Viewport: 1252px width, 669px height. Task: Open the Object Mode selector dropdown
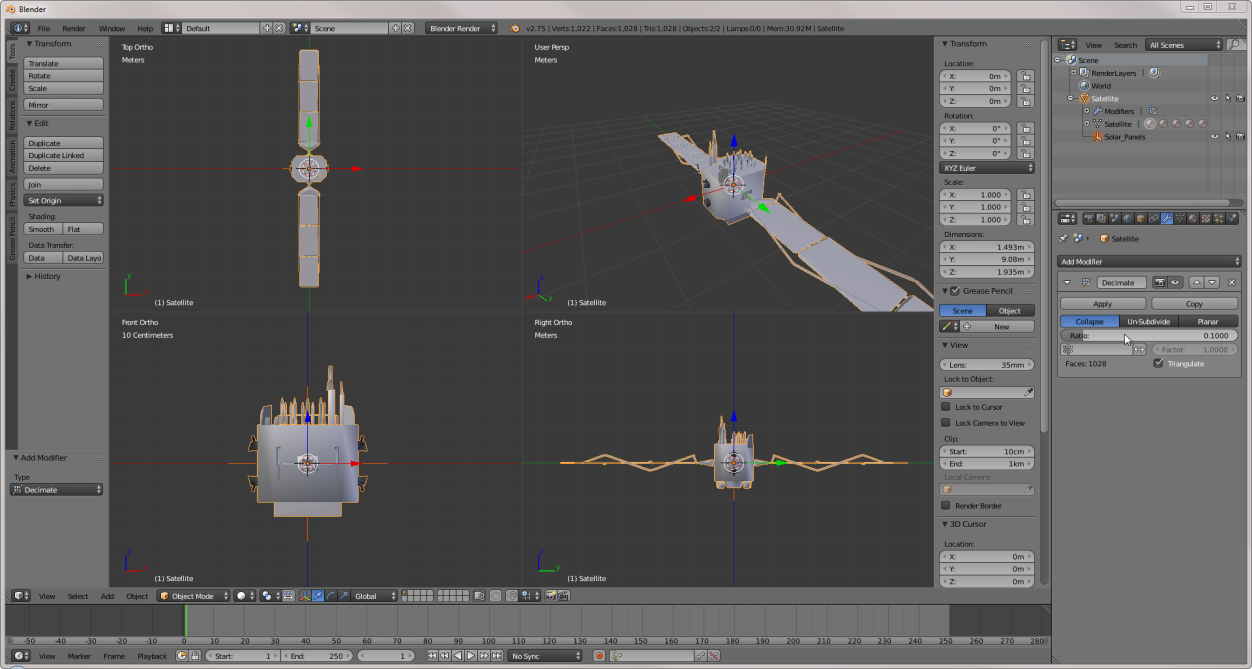coord(193,596)
